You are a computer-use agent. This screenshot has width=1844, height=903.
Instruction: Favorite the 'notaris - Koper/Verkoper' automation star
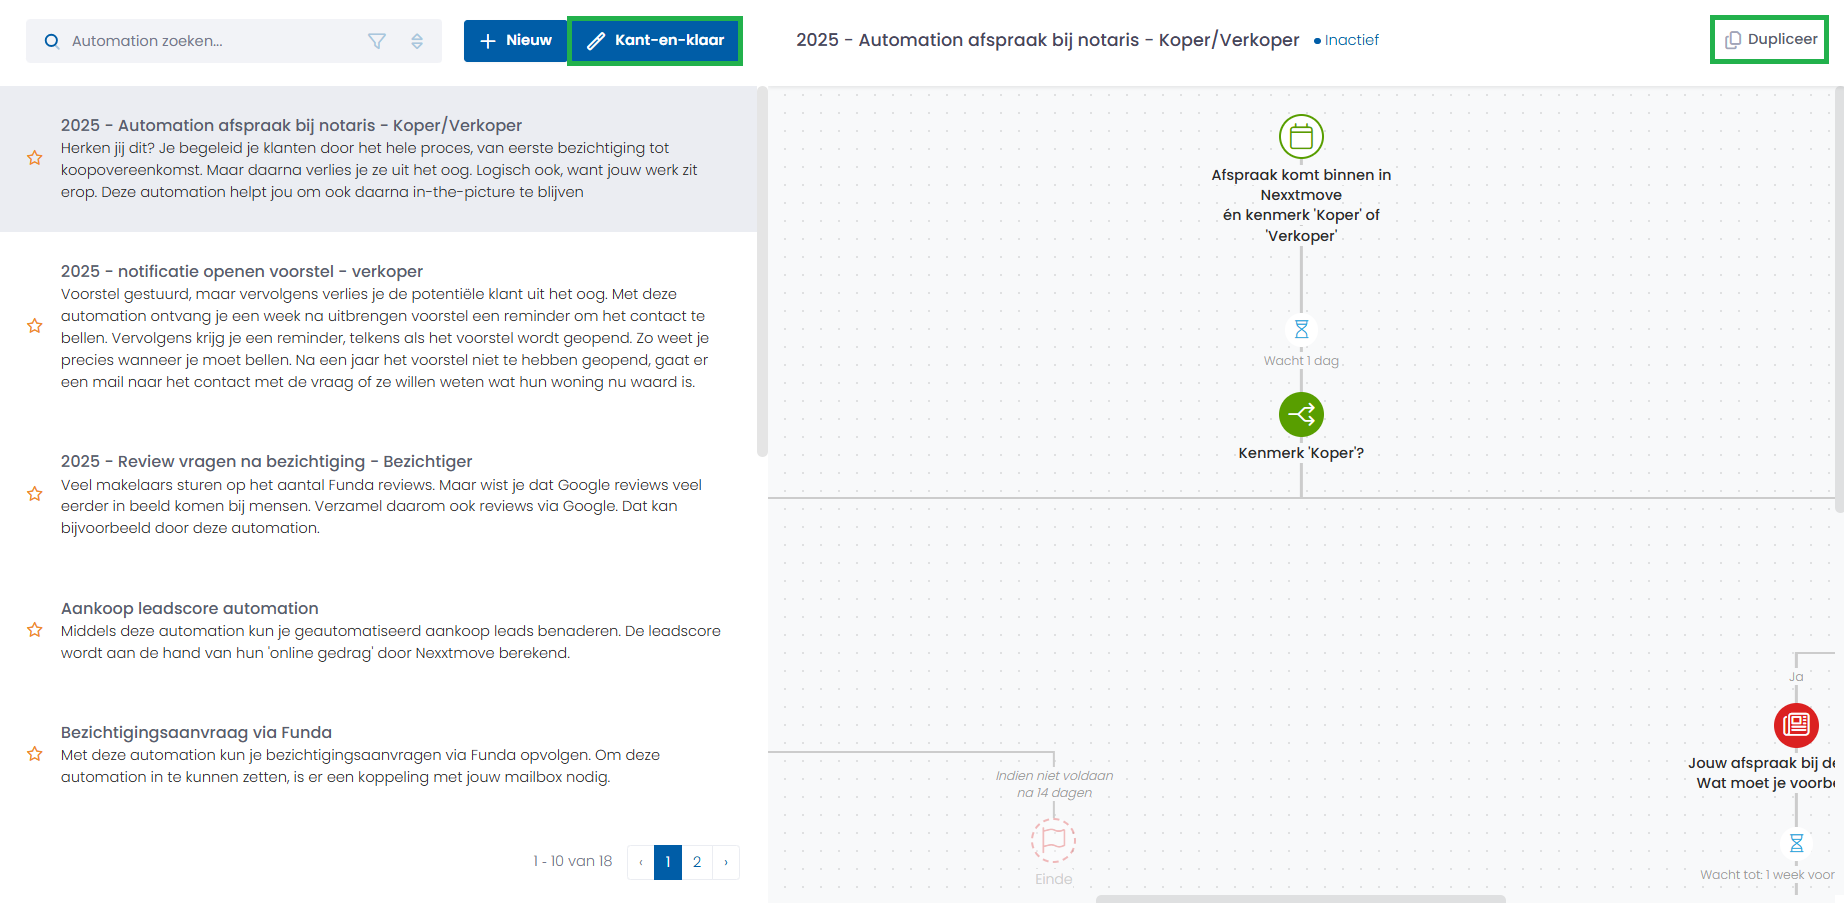pyautogui.click(x=35, y=158)
